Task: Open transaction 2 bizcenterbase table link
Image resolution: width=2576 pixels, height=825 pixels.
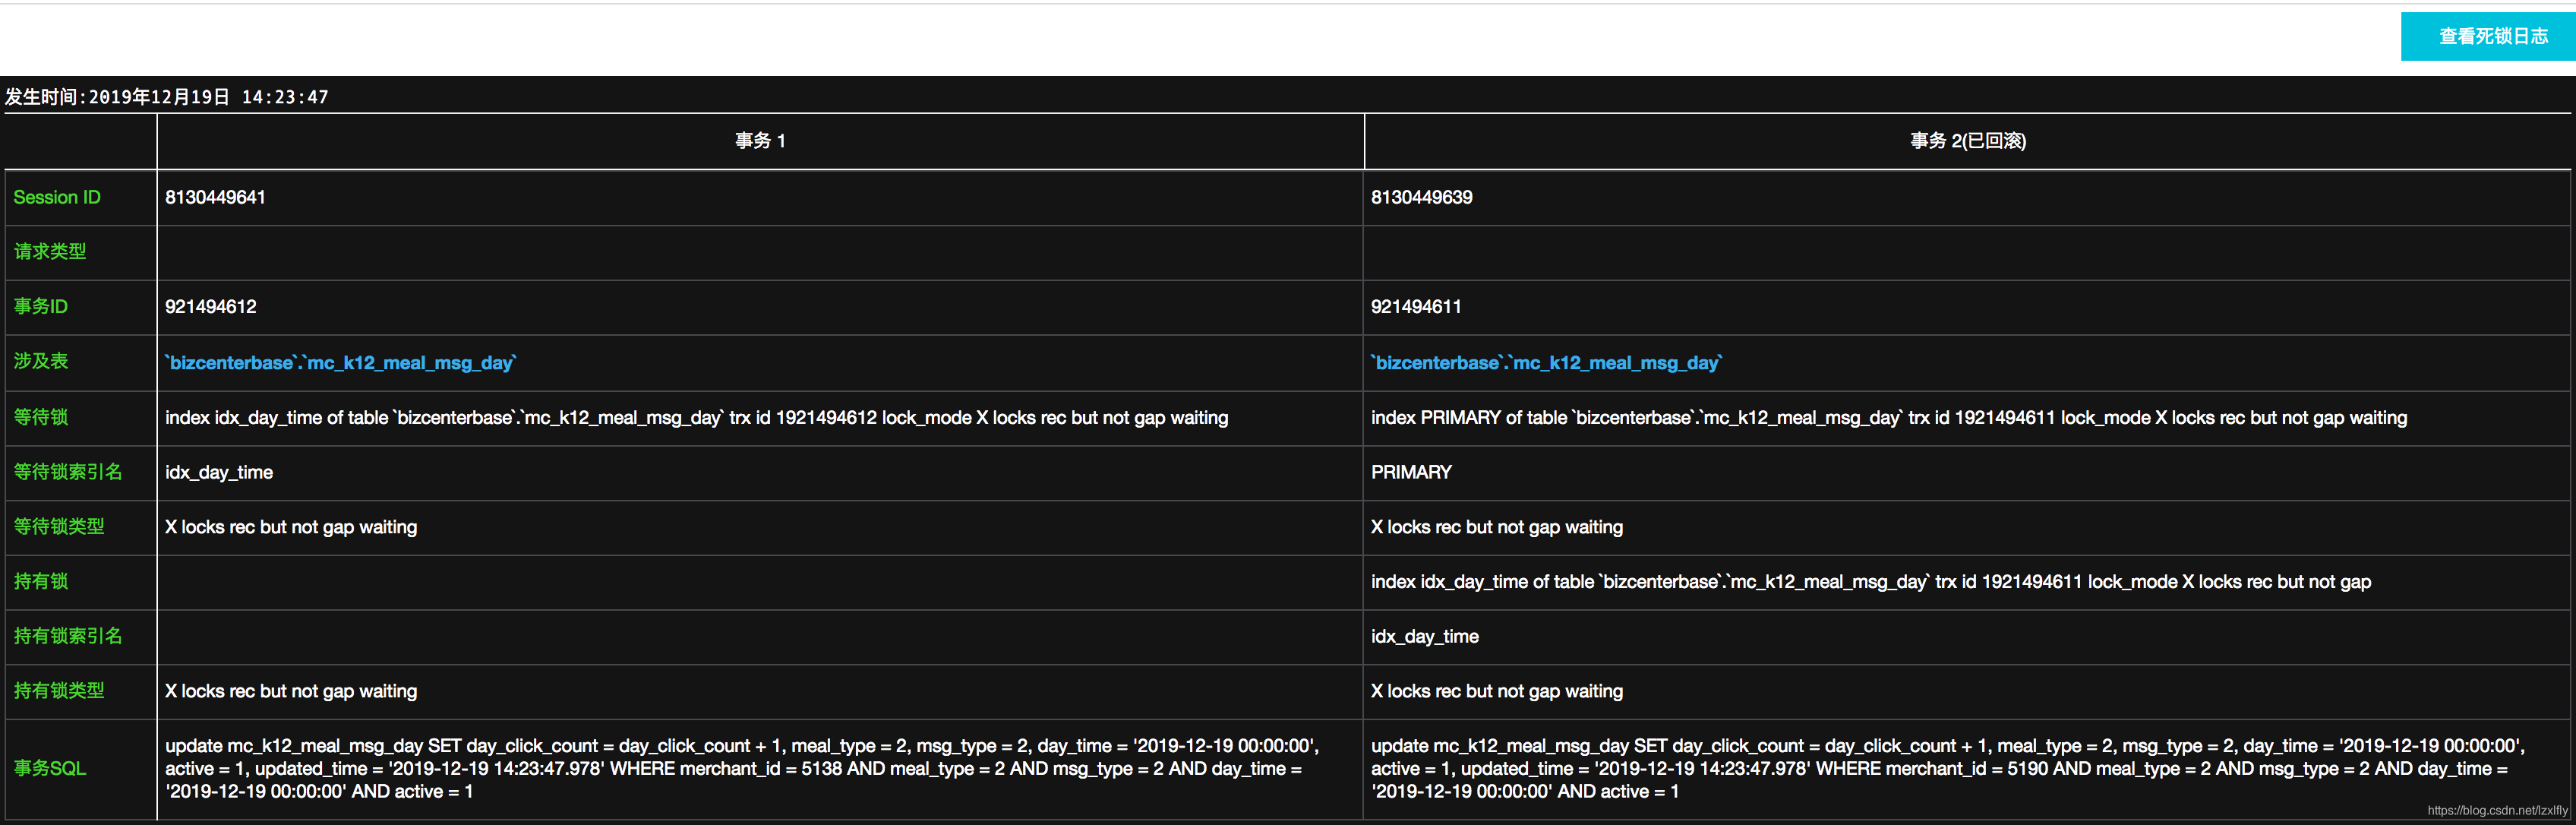Action: click(1546, 363)
